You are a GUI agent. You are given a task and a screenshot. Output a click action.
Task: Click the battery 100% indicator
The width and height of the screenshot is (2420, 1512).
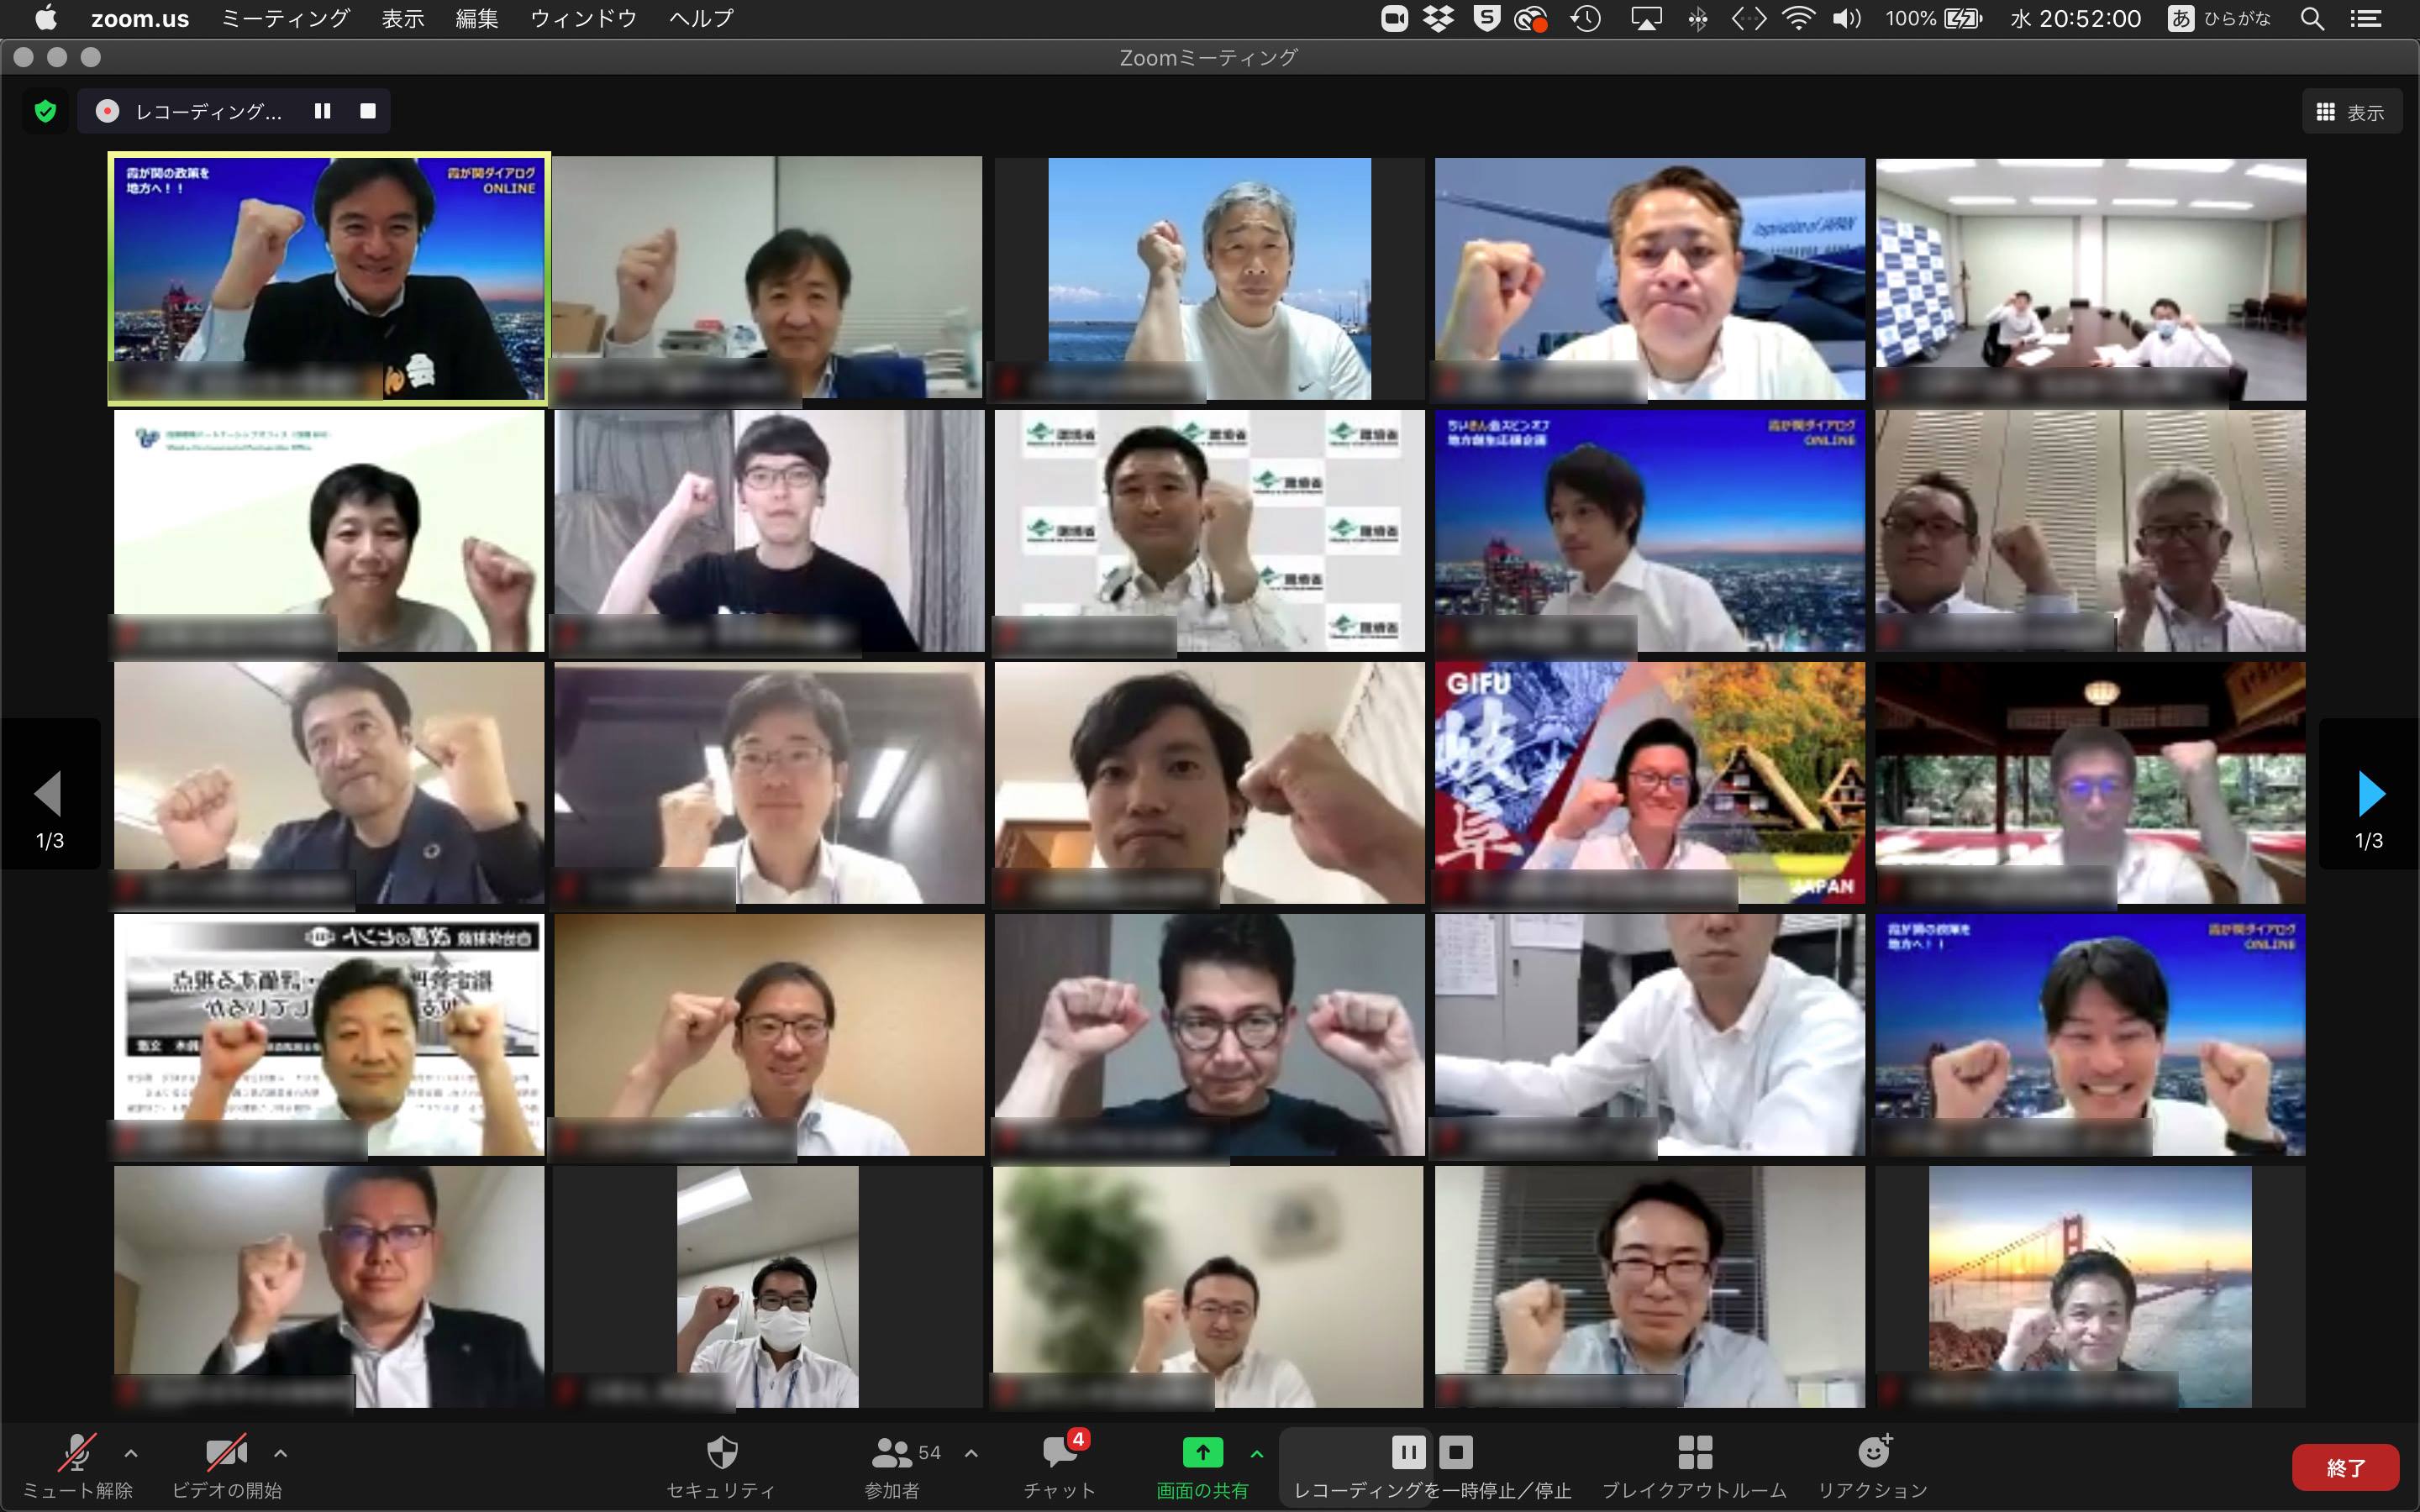pos(1933,18)
